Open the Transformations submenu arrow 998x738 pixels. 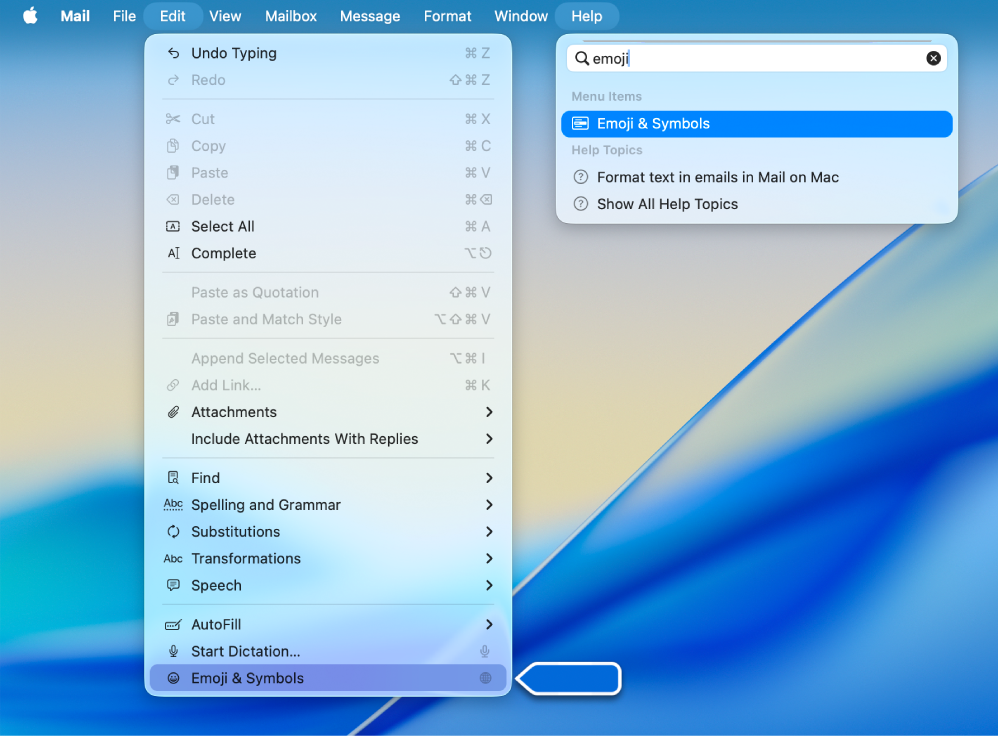point(488,558)
